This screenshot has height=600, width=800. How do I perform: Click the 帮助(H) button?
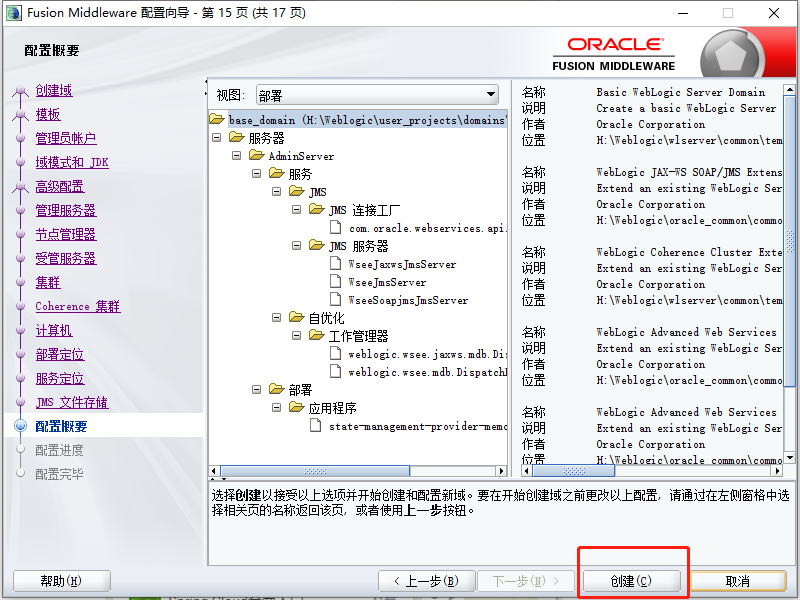point(61,581)
